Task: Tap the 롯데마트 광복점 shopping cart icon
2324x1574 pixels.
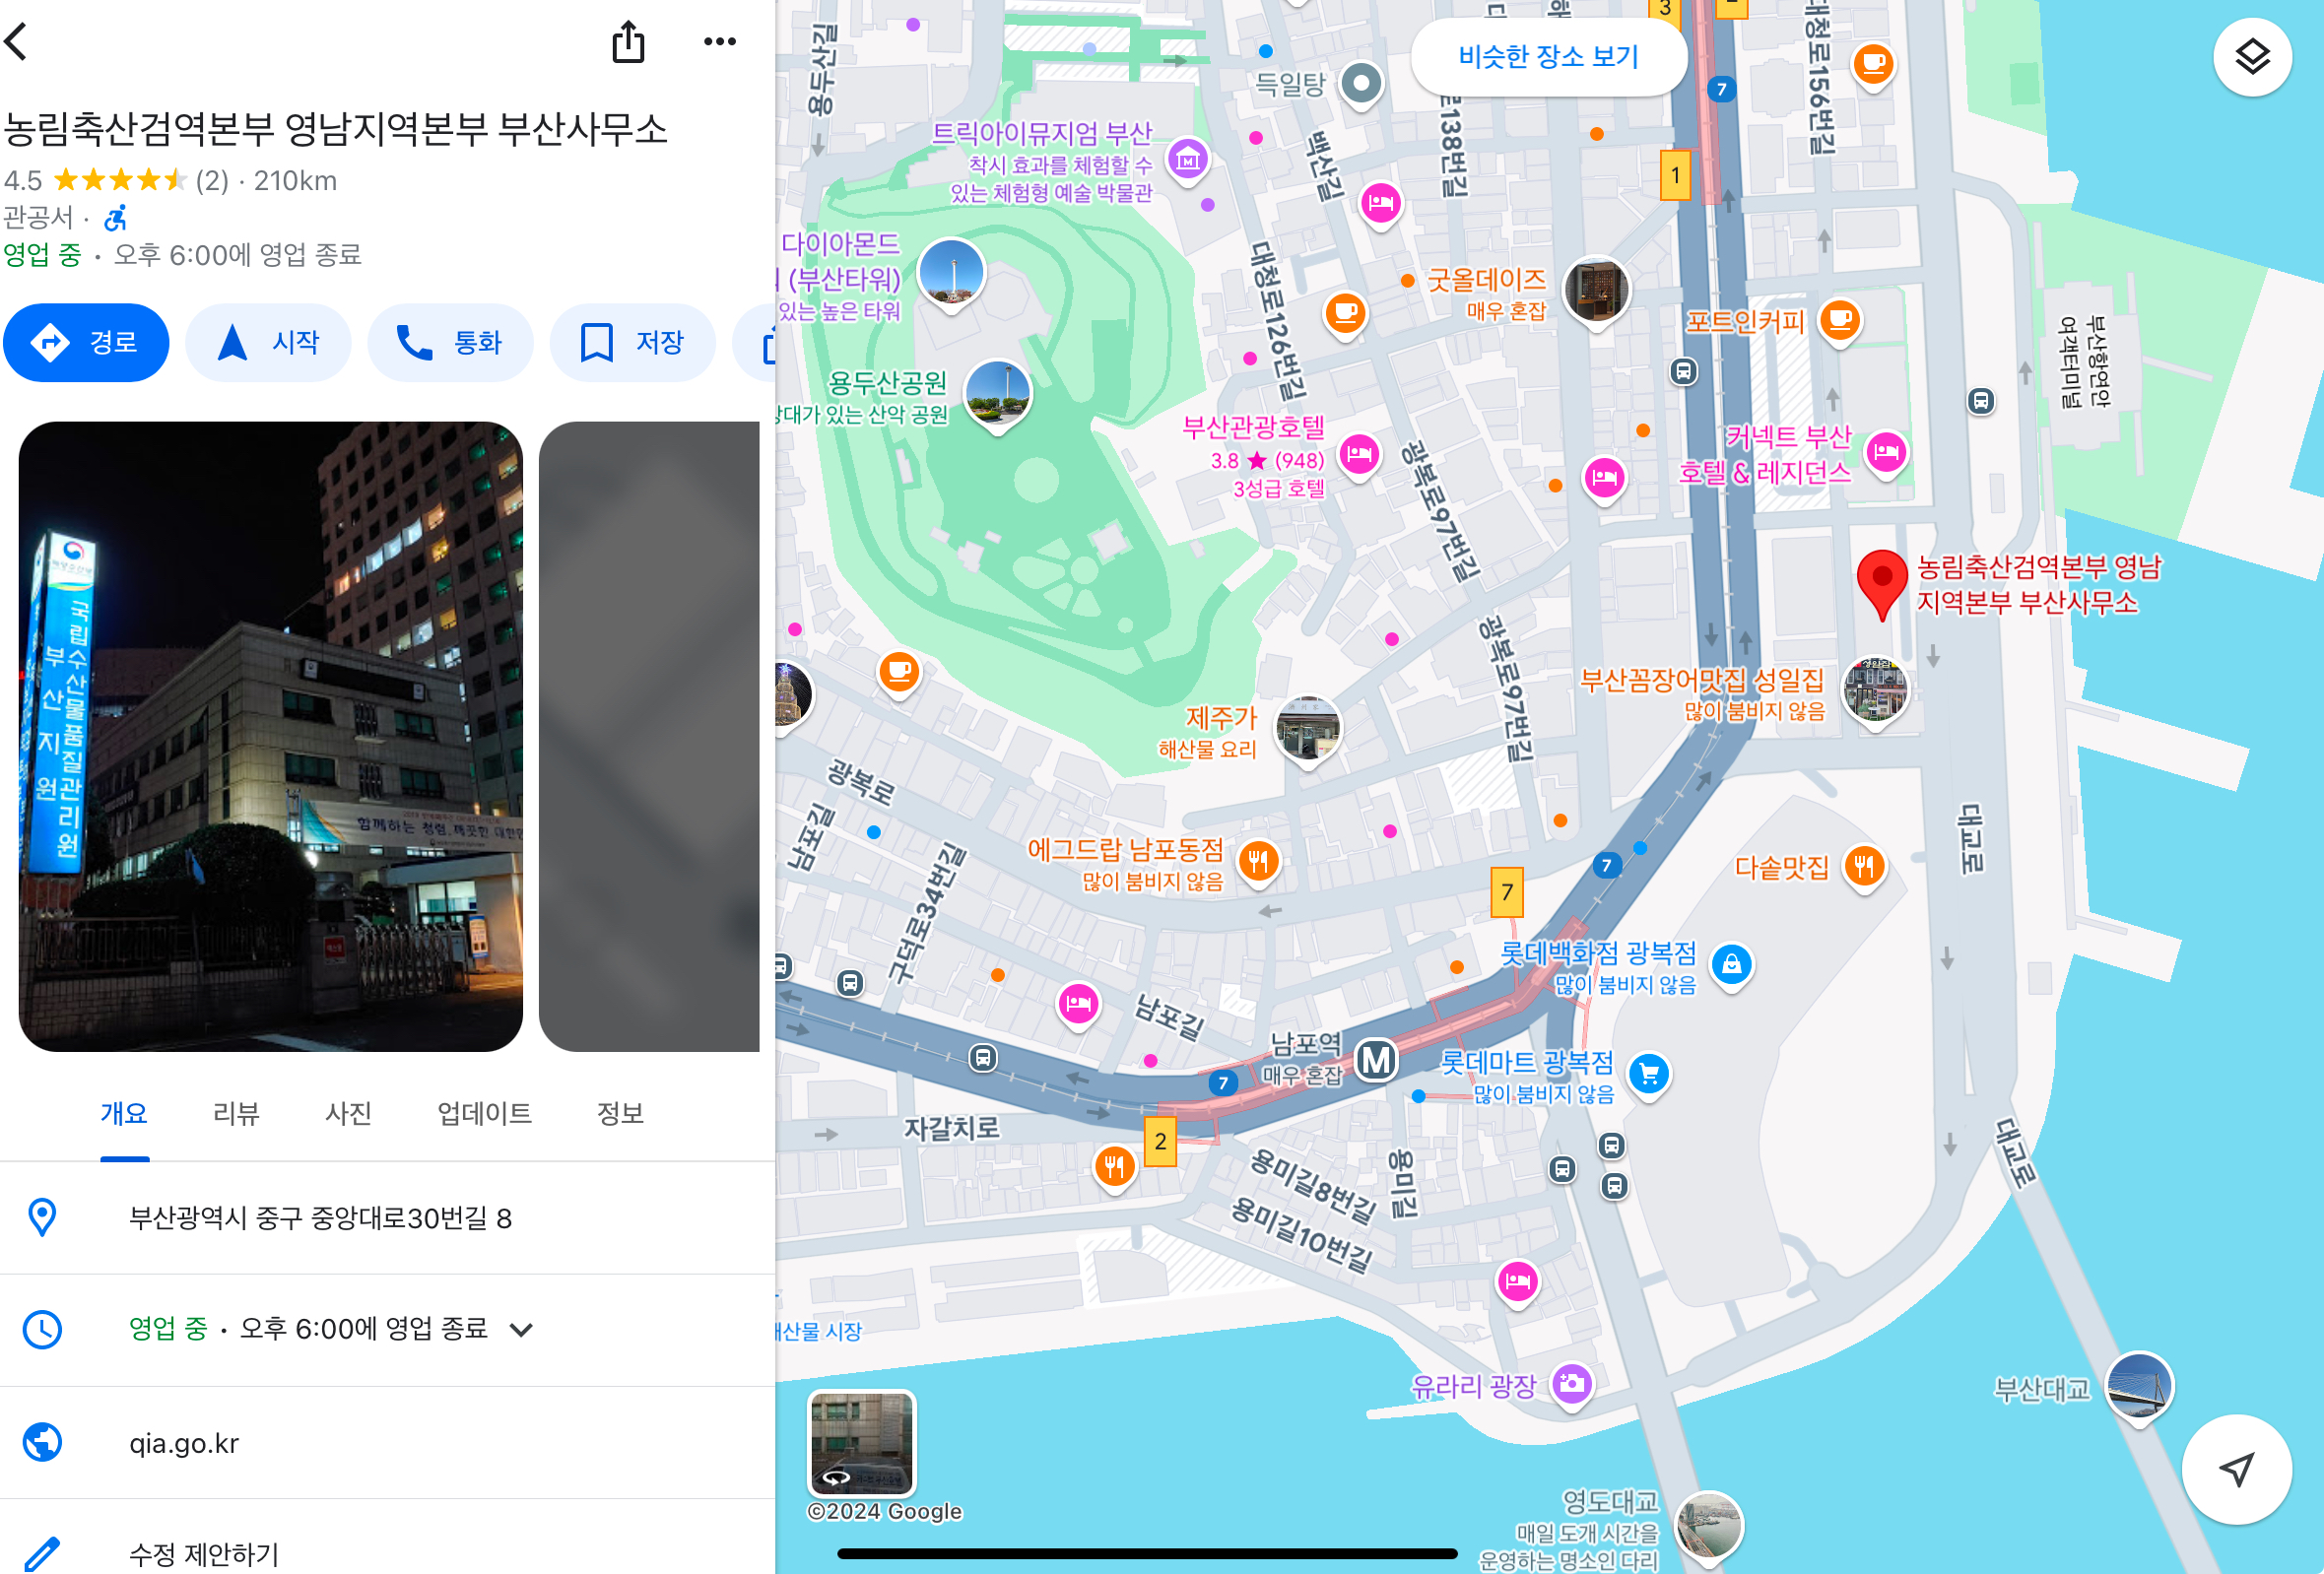Action: (x=1649, y=1074)
